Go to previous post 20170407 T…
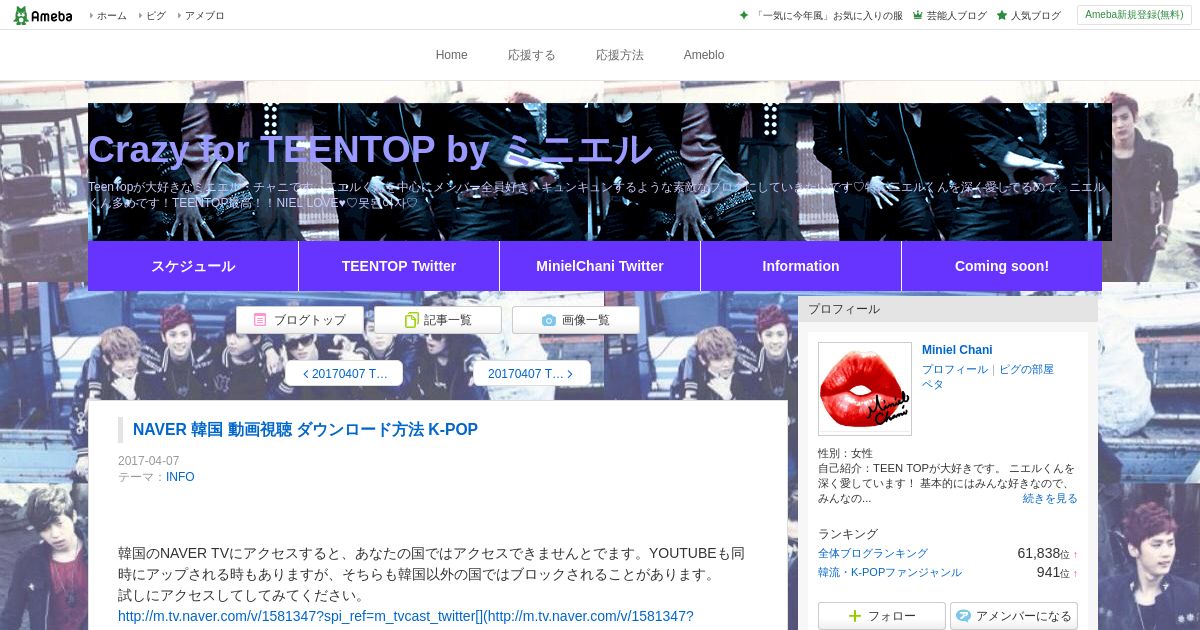 (x=344, y=373)
